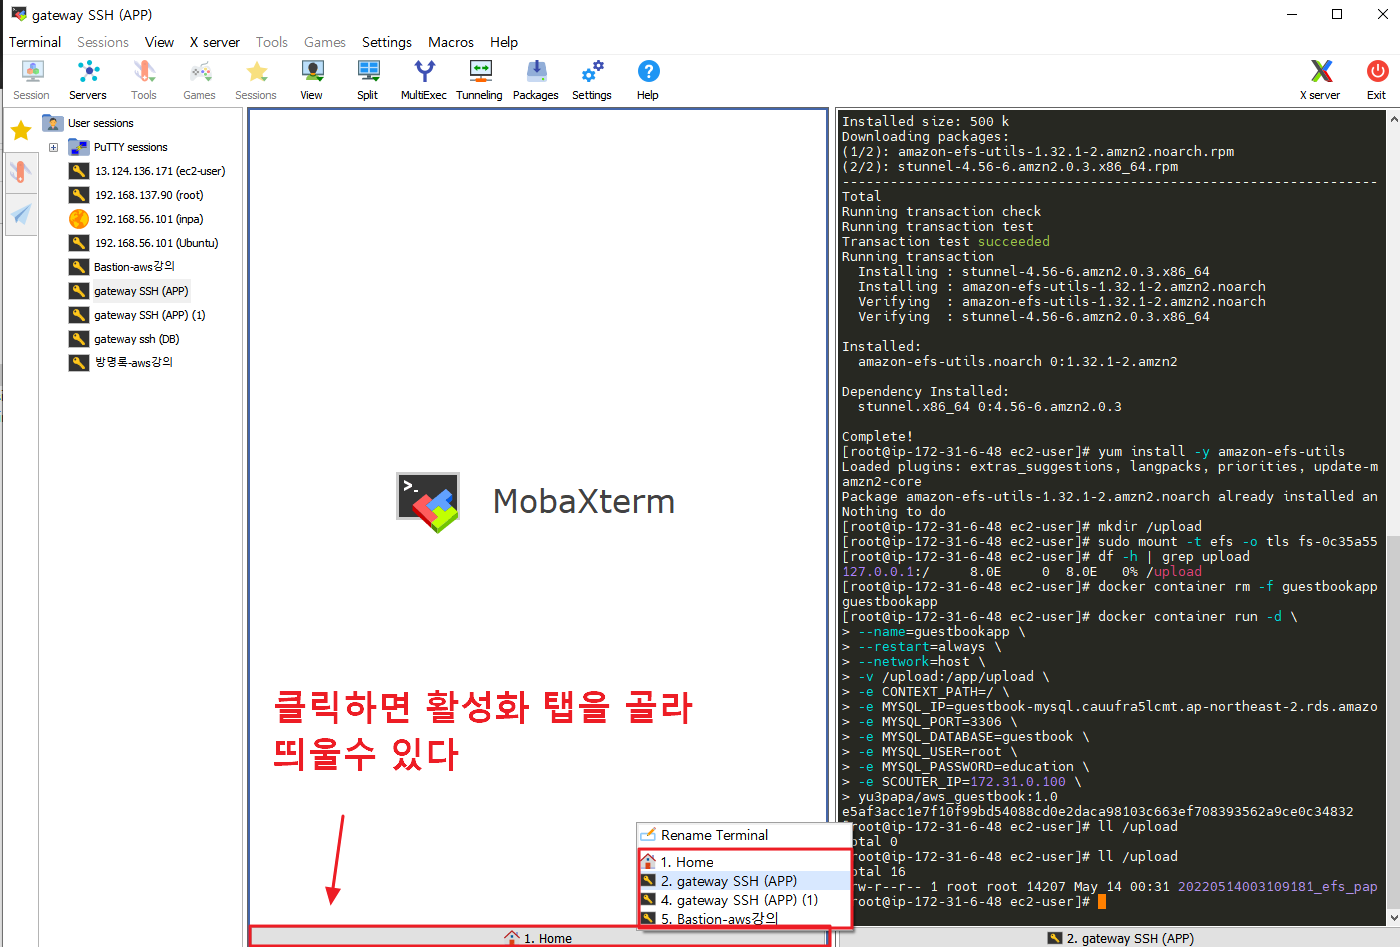Open the Terminal menu
Image resolution: width=1400 pixels, height=947 pixels.
click(35, 42)
